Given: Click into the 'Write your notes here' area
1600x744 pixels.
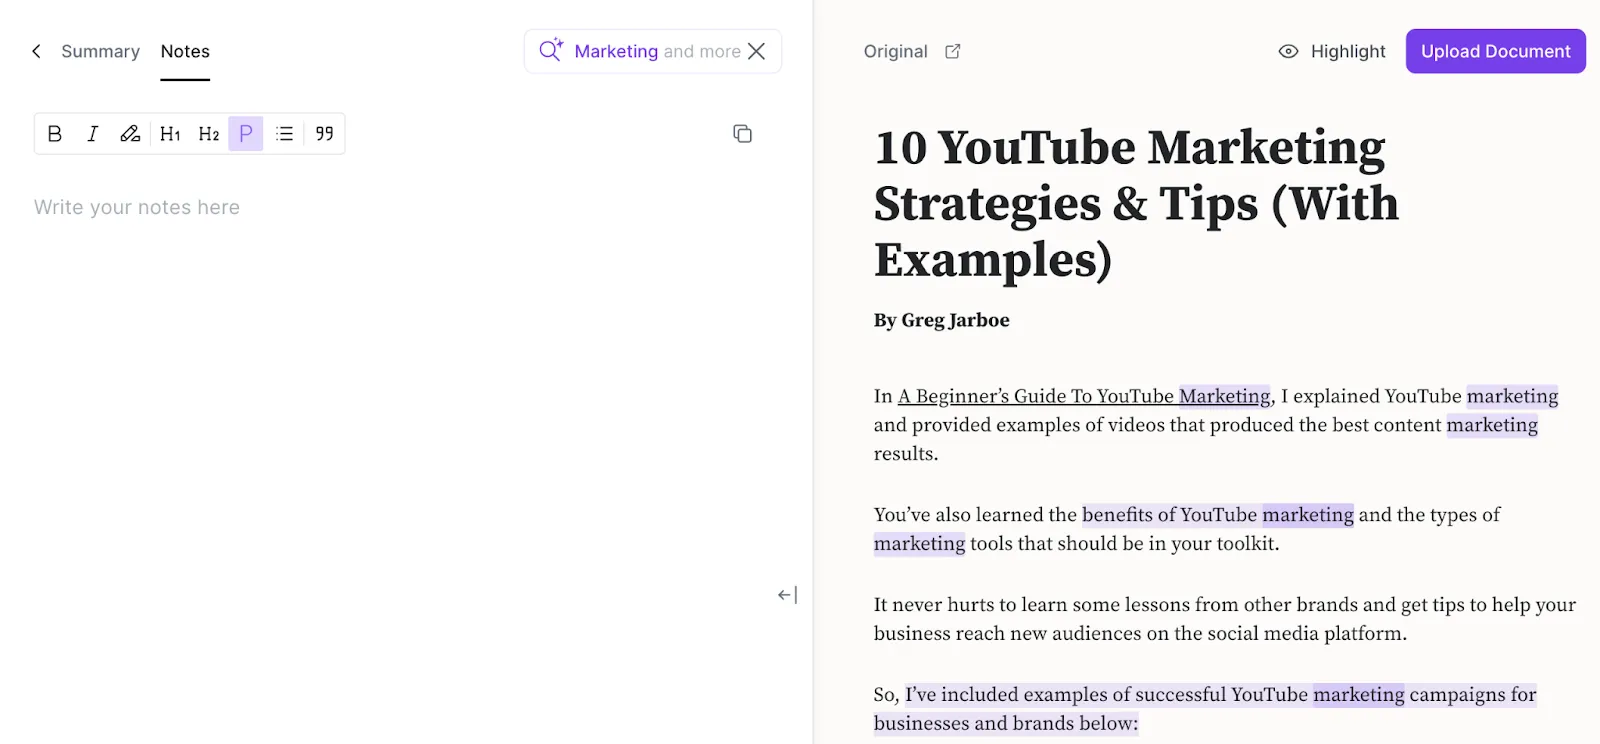Looking at the screenshot, I should (137, 207).
